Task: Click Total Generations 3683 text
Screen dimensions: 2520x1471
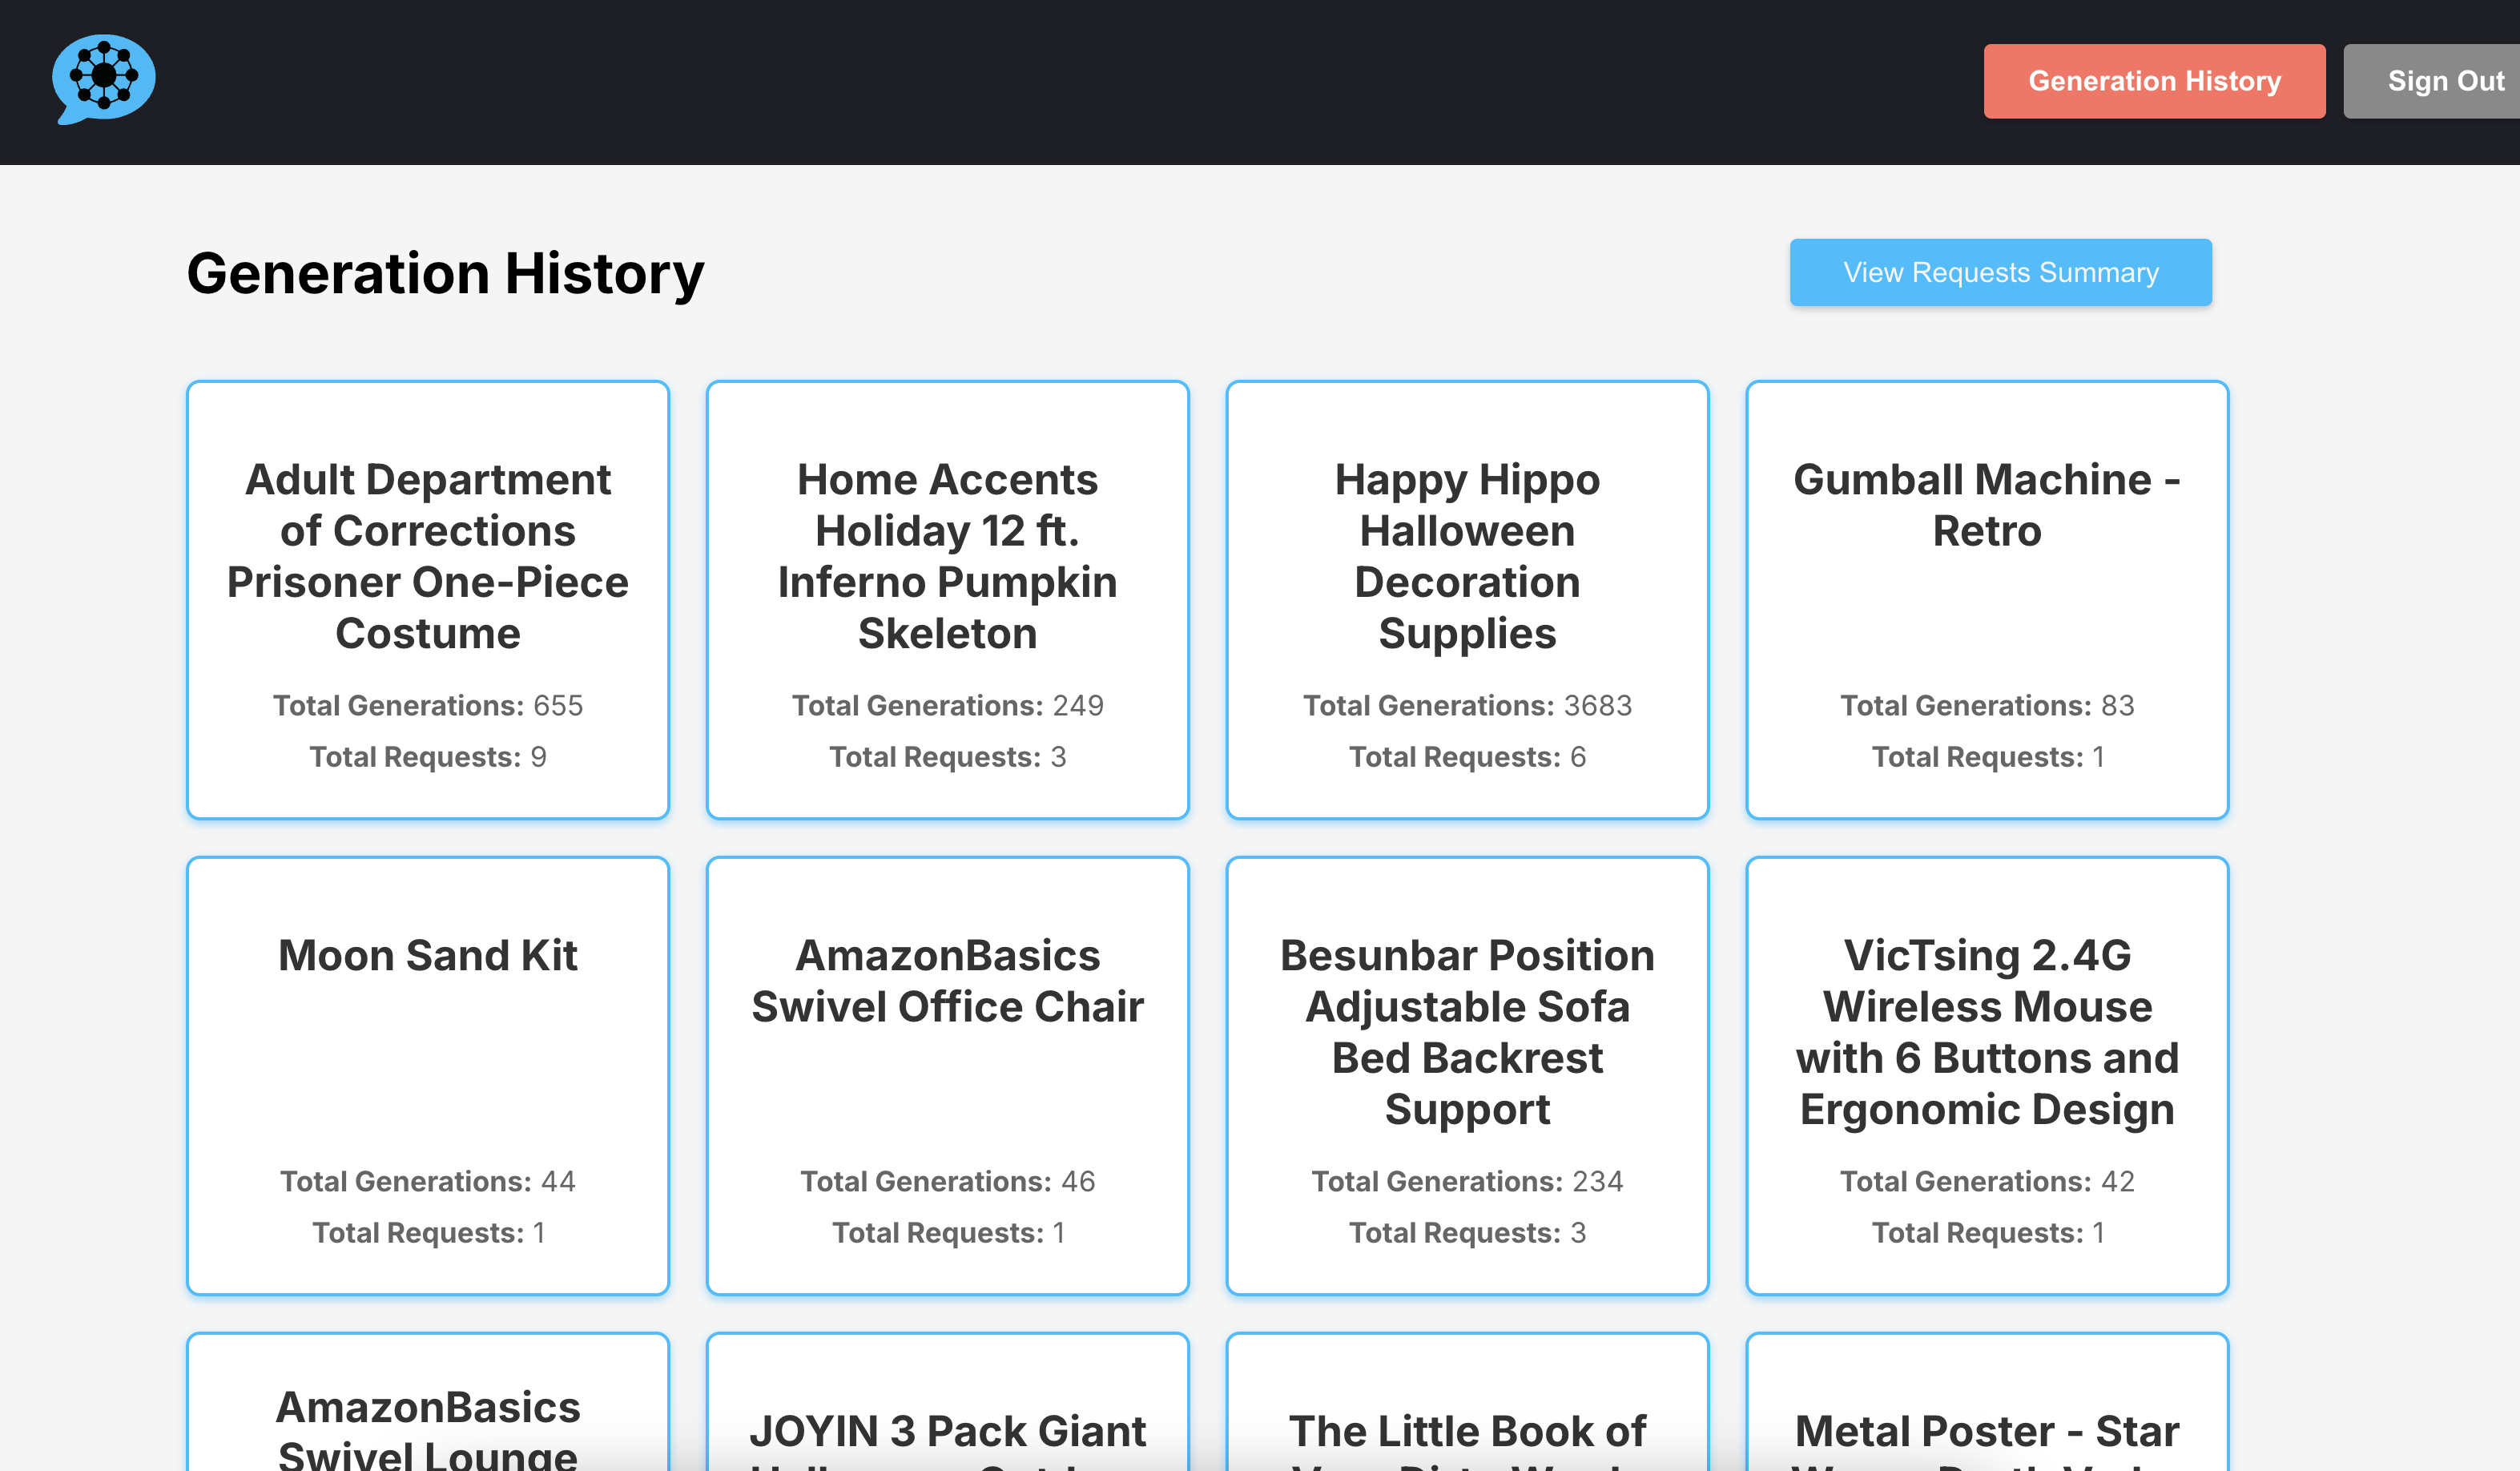Action: 1467,705
